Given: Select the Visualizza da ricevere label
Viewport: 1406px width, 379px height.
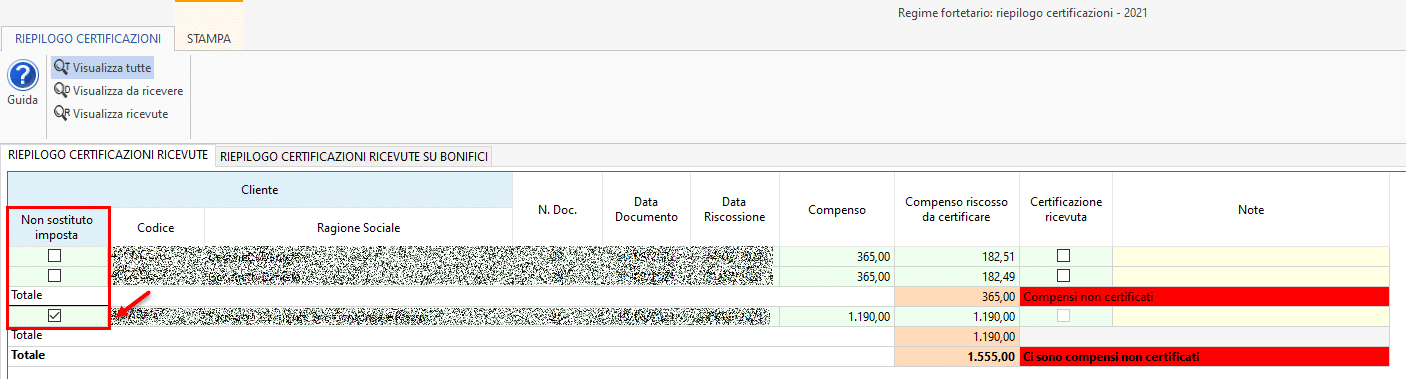Looking at the screenshot, I should tap(128, 91).
